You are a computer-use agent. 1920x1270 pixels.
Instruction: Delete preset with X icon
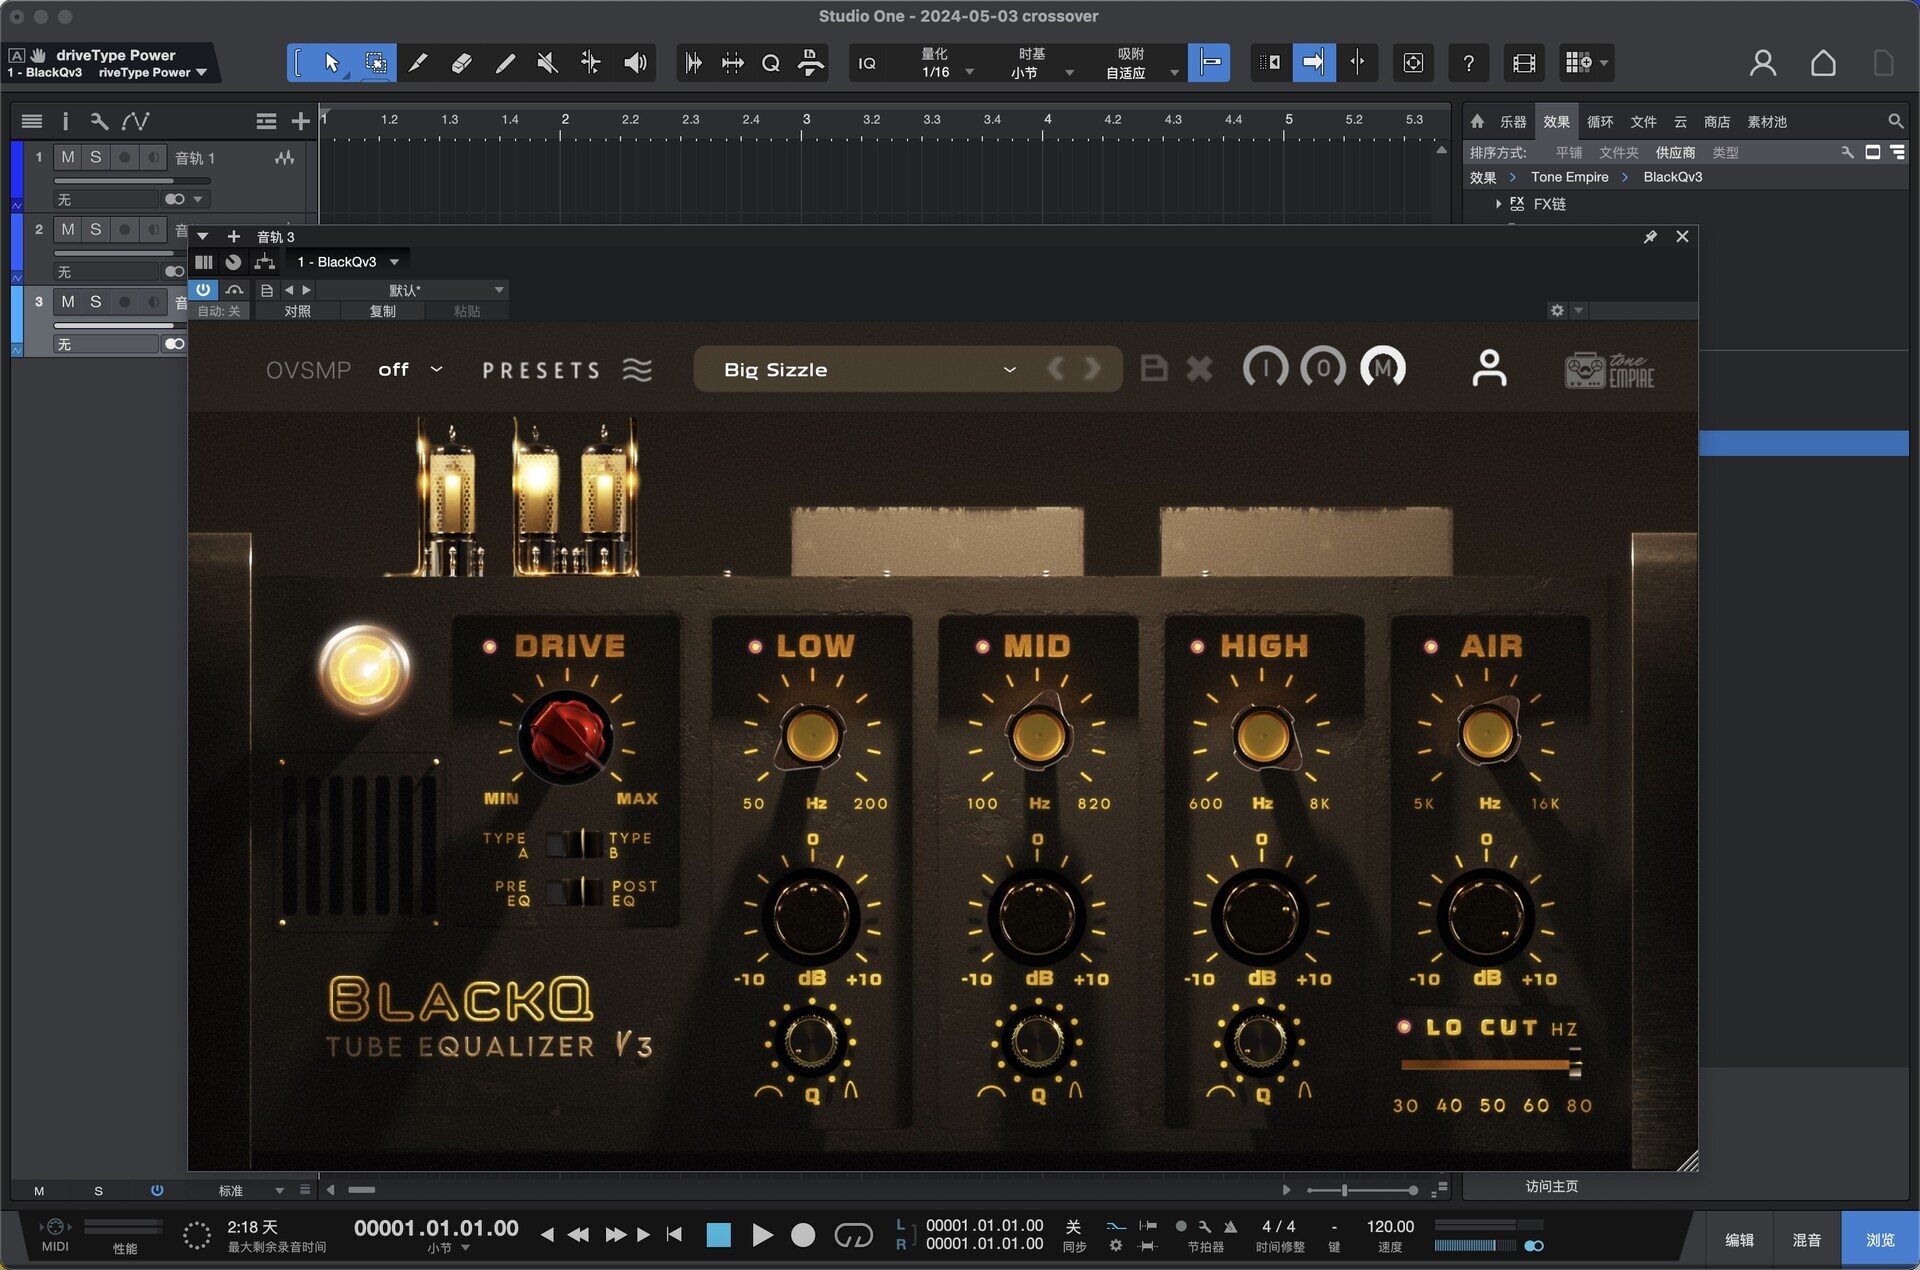(1199, 369)
